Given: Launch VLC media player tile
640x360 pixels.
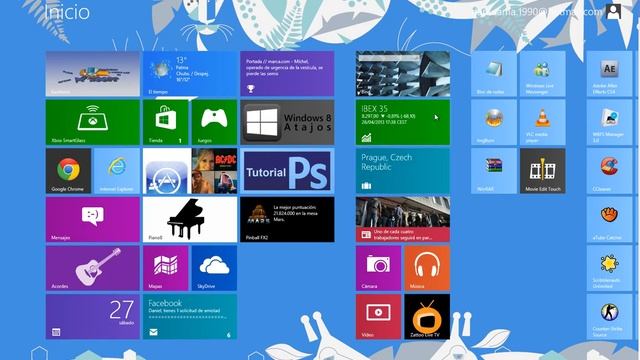Looking at the screenshot, I should pyautogui.click(x=542, y=122).
